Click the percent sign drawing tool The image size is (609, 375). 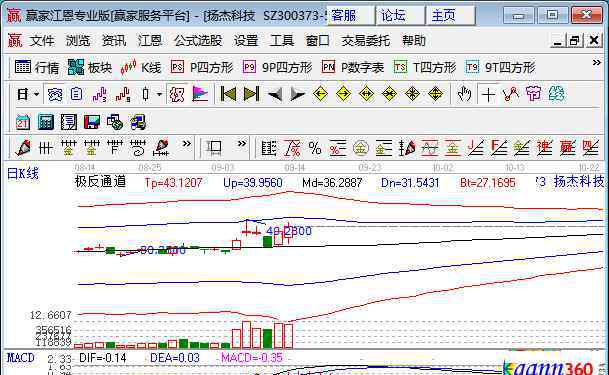click(x=315, y=148)
